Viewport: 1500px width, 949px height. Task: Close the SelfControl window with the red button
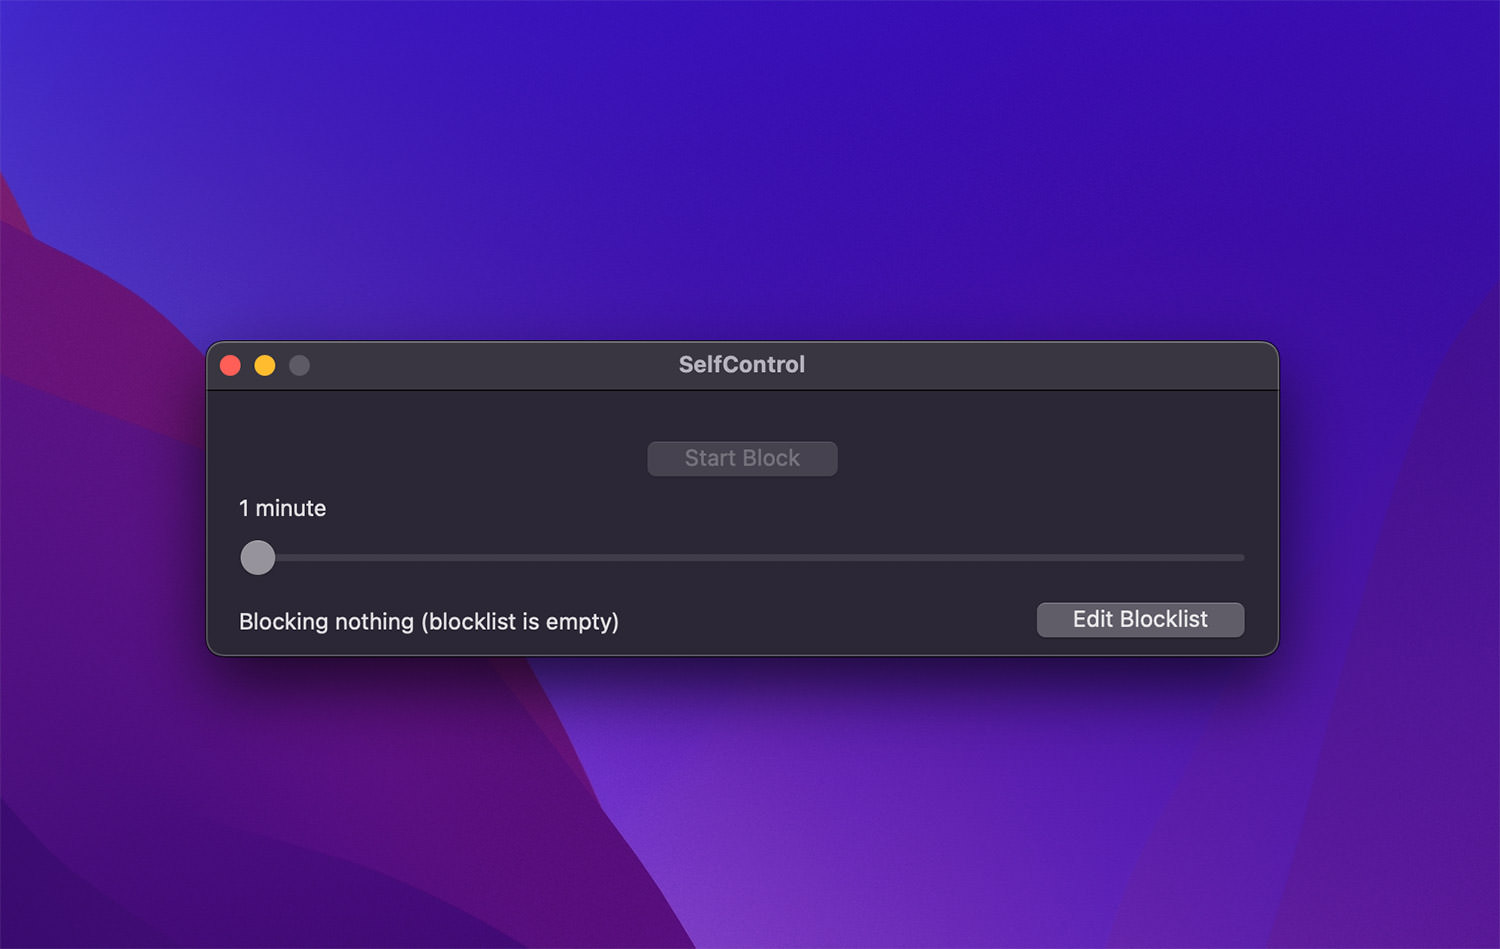coord(231,365)
